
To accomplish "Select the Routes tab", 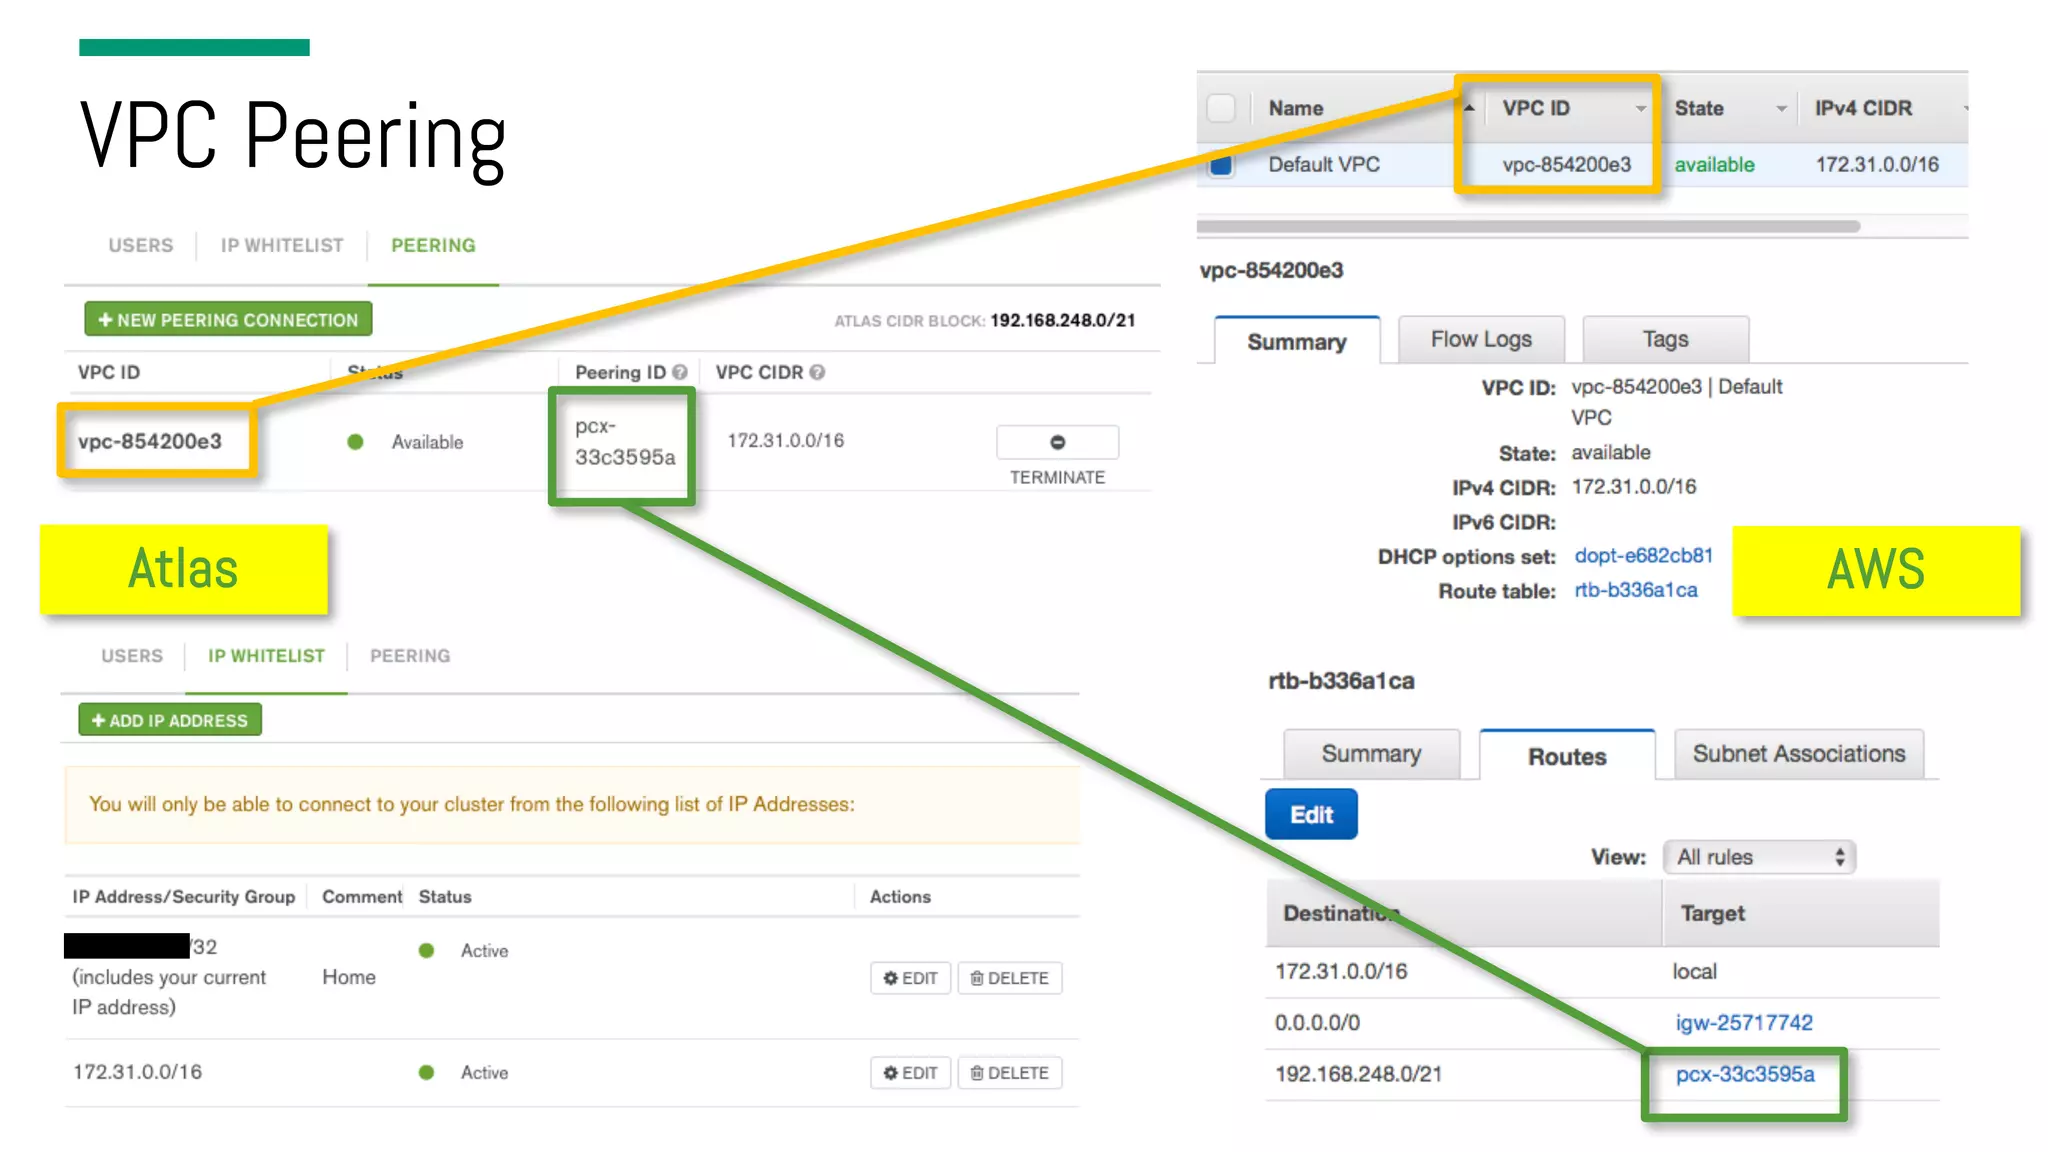I will (x=1567, y=756).
